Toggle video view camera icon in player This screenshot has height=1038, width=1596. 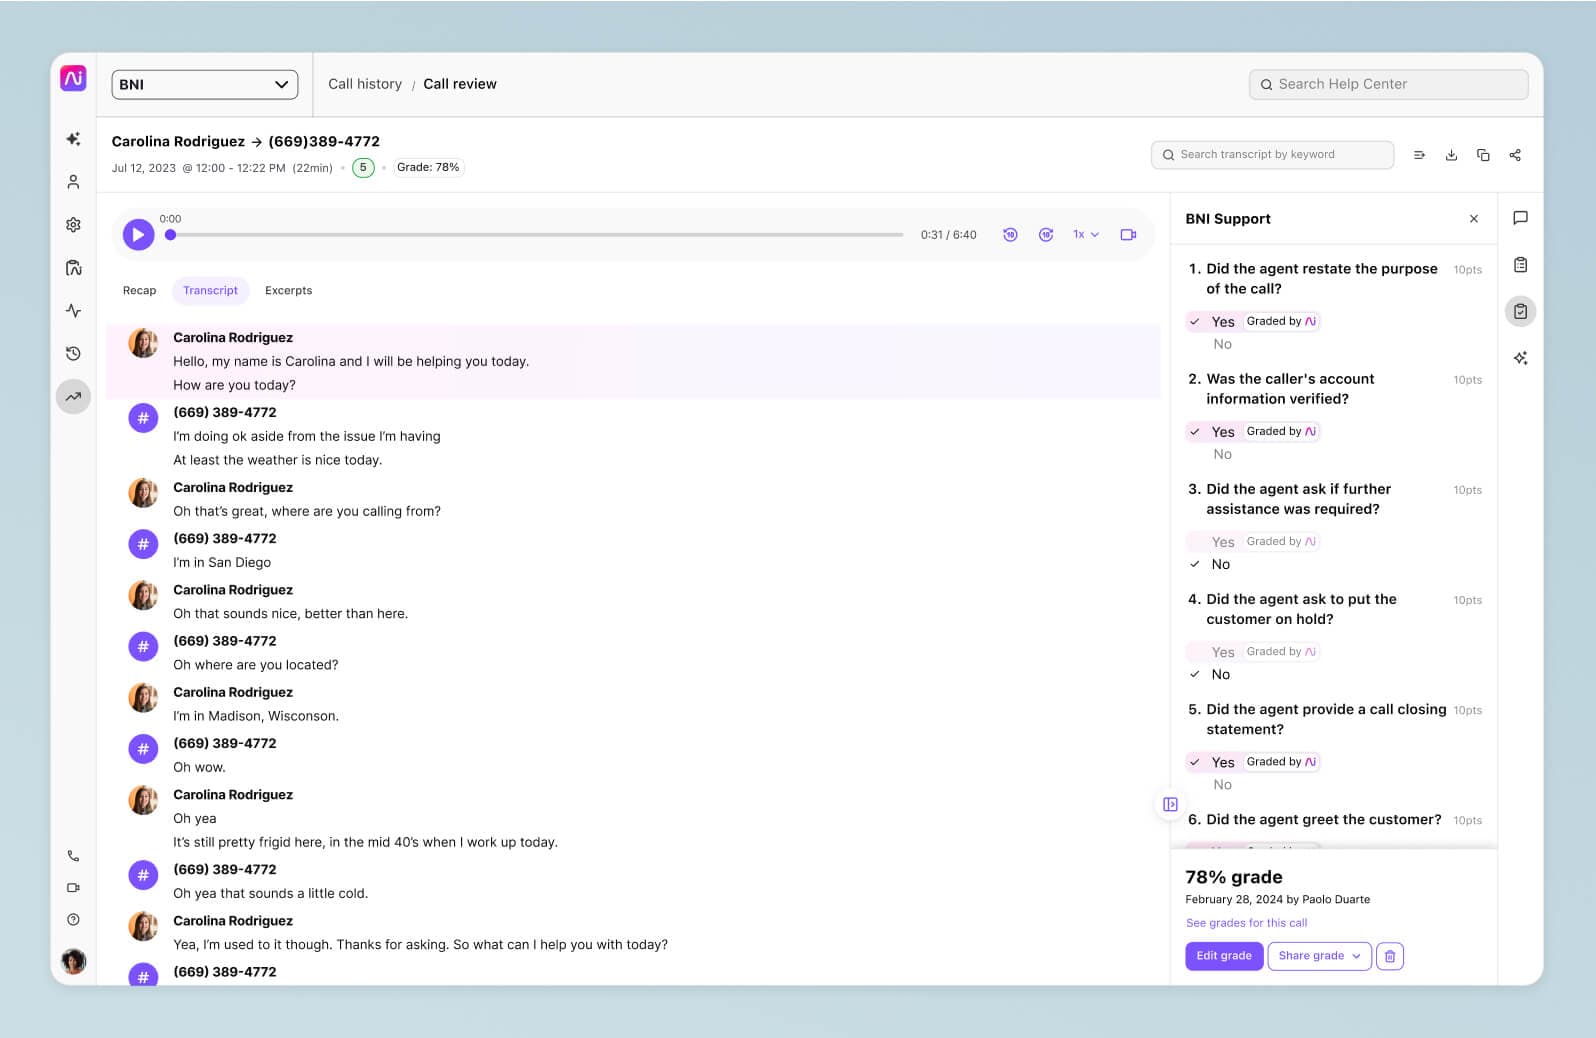point(1128,235)
